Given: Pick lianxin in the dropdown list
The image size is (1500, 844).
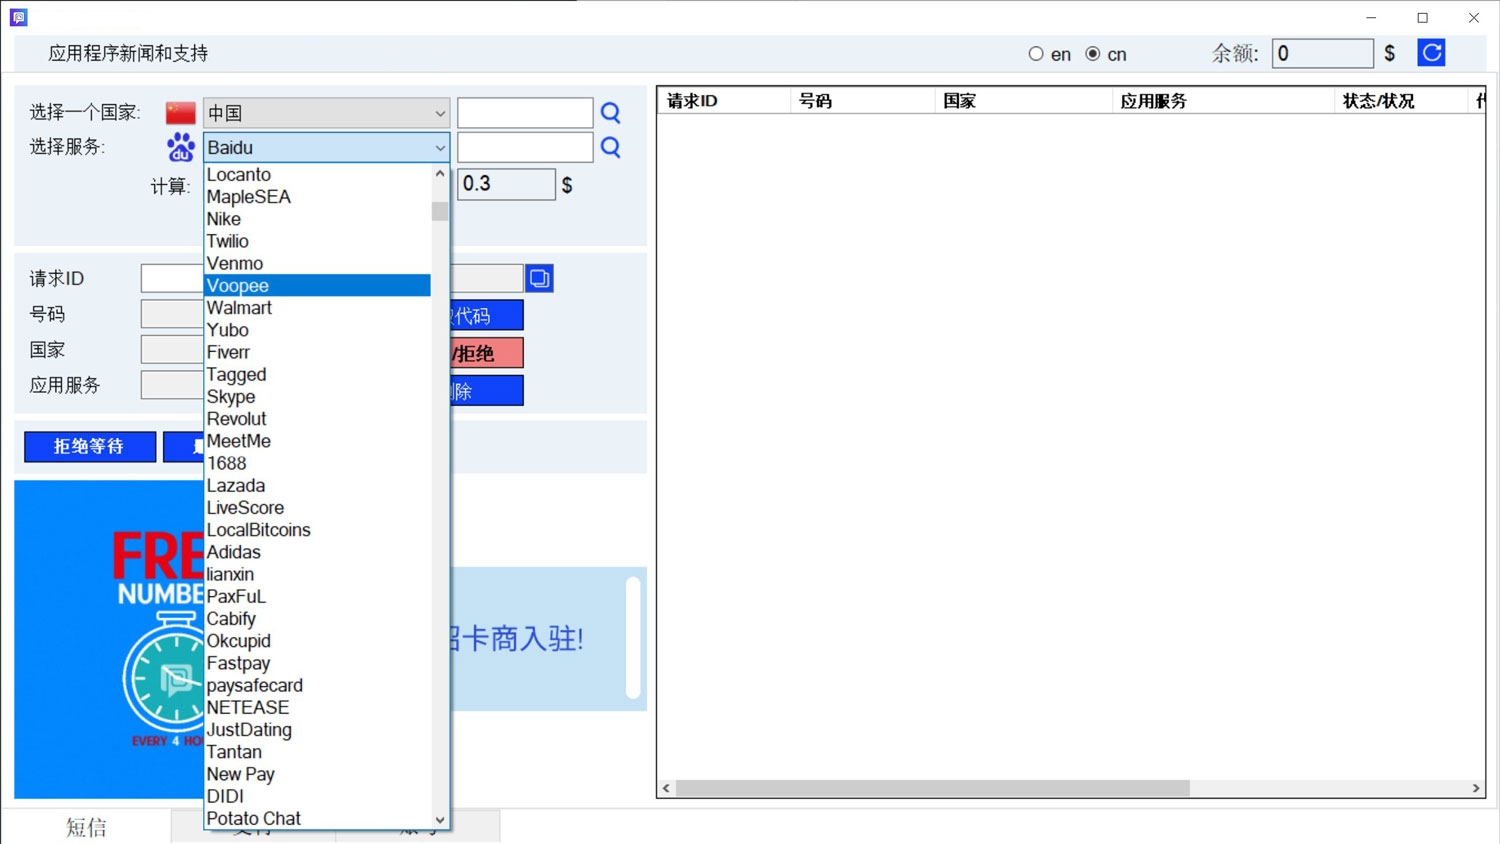Looking at the screenshot, I should pos(317,574).
